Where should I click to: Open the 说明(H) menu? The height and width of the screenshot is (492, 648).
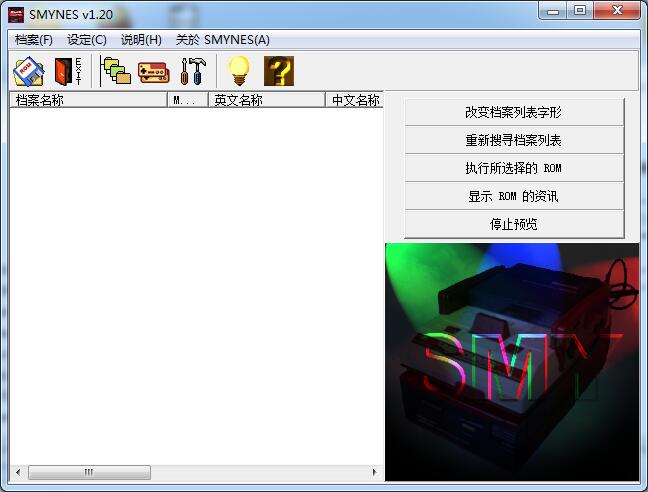tap(141, 40)
